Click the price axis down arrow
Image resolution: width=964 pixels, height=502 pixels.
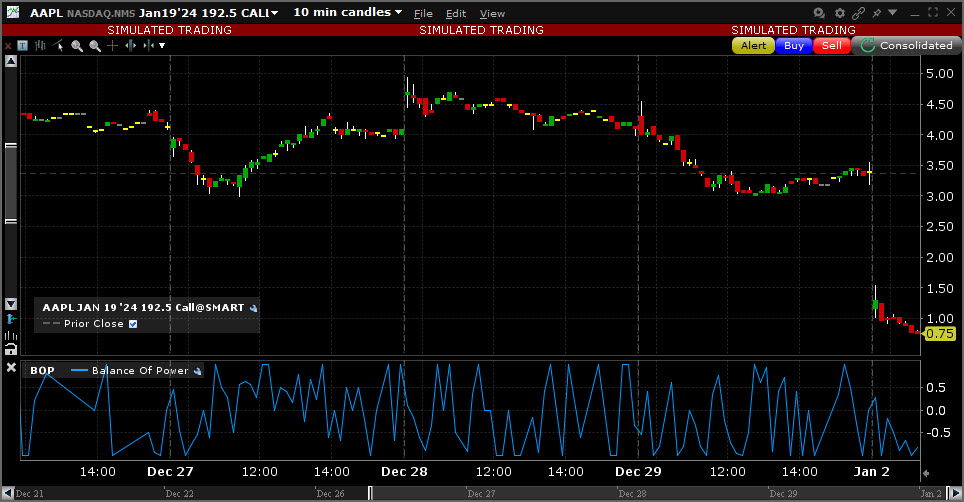pos(11,304)
